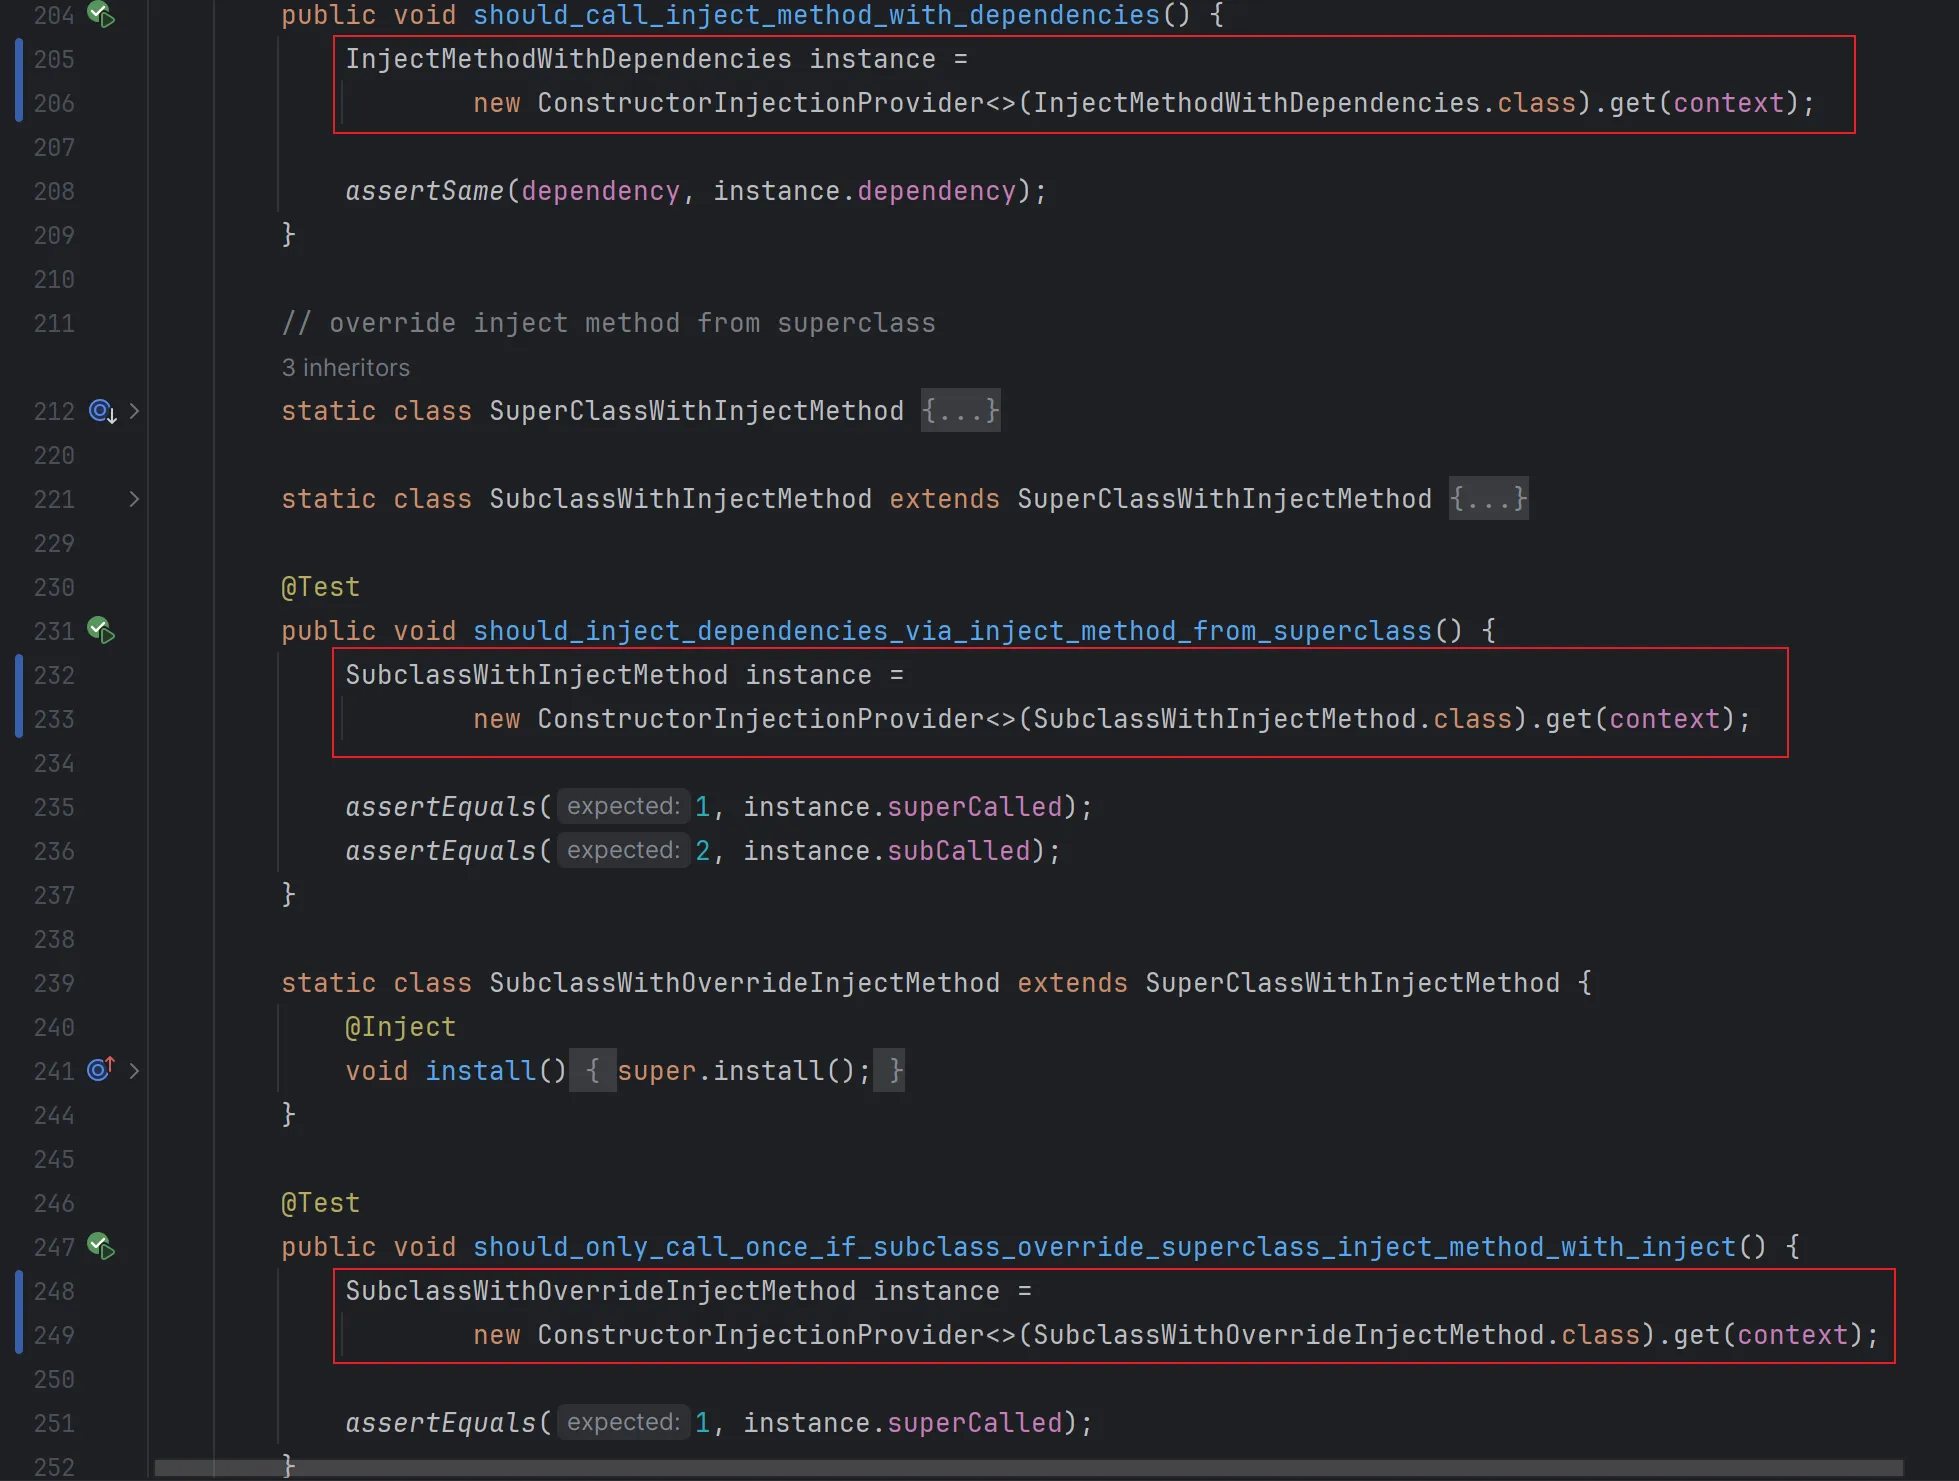The width and height of the screenshot is (1959, 1481).
Task: Click the run test icon on line 247
Action: tap(101, 1246)
